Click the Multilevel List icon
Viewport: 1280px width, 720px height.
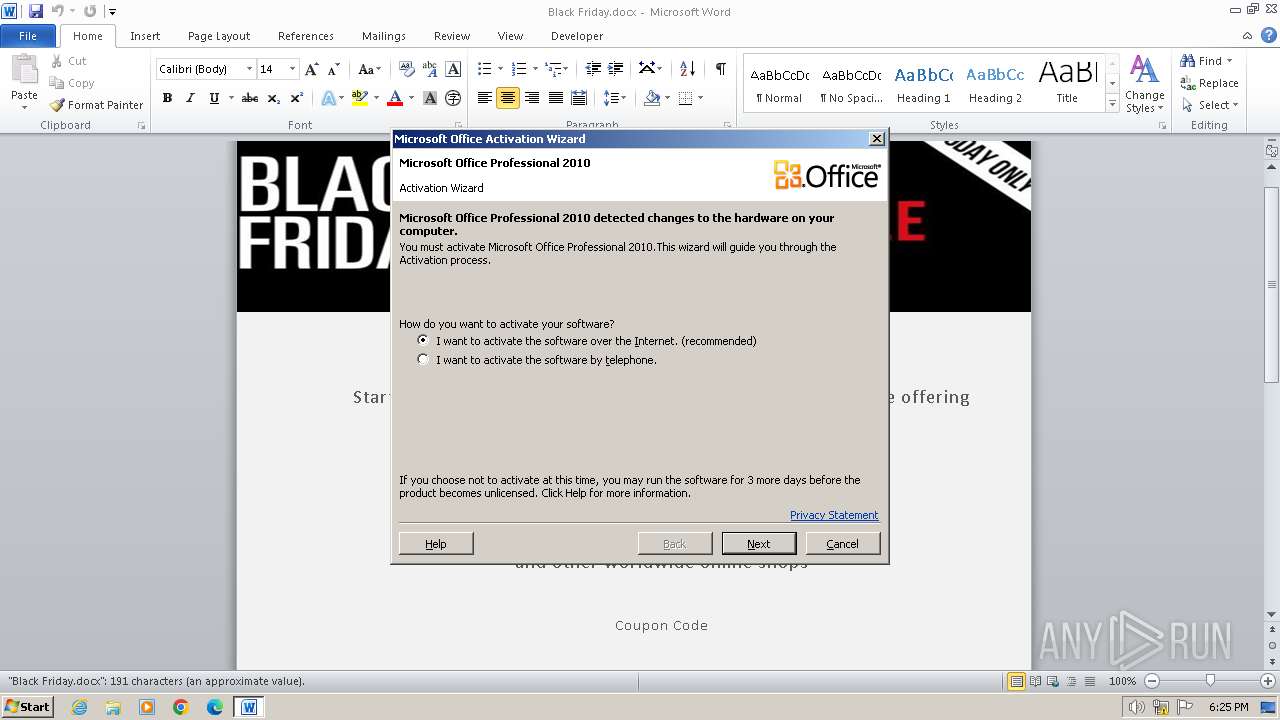tap(554, 69)
